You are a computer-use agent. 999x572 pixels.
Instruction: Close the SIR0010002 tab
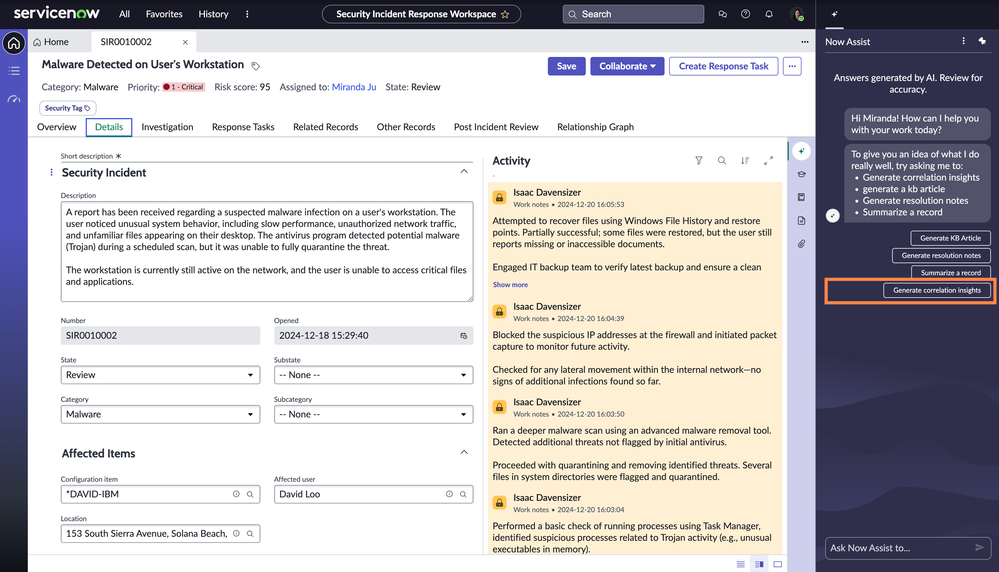[185, 42]
